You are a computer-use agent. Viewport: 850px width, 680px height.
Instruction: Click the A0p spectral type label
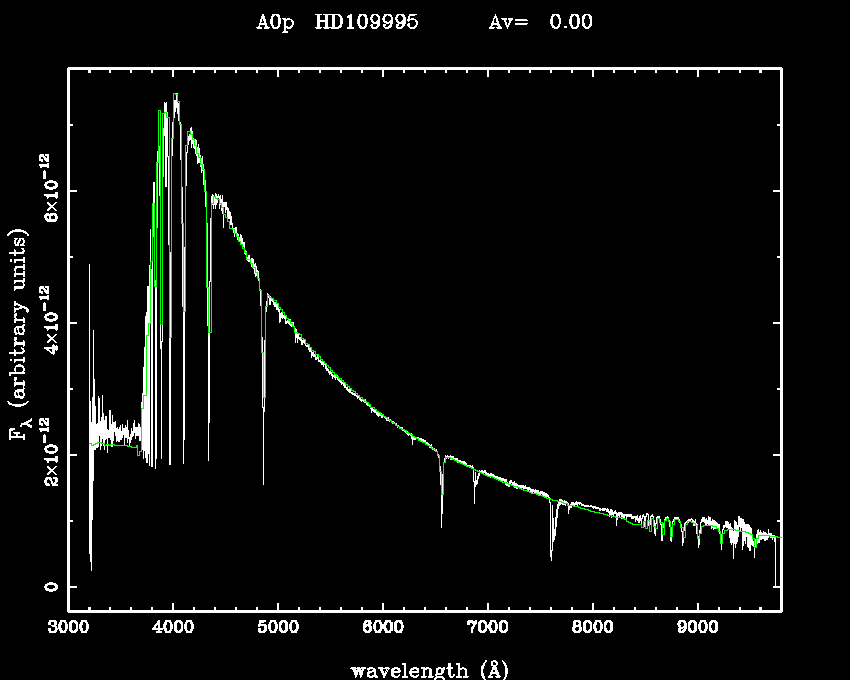[x=277, y=22]
